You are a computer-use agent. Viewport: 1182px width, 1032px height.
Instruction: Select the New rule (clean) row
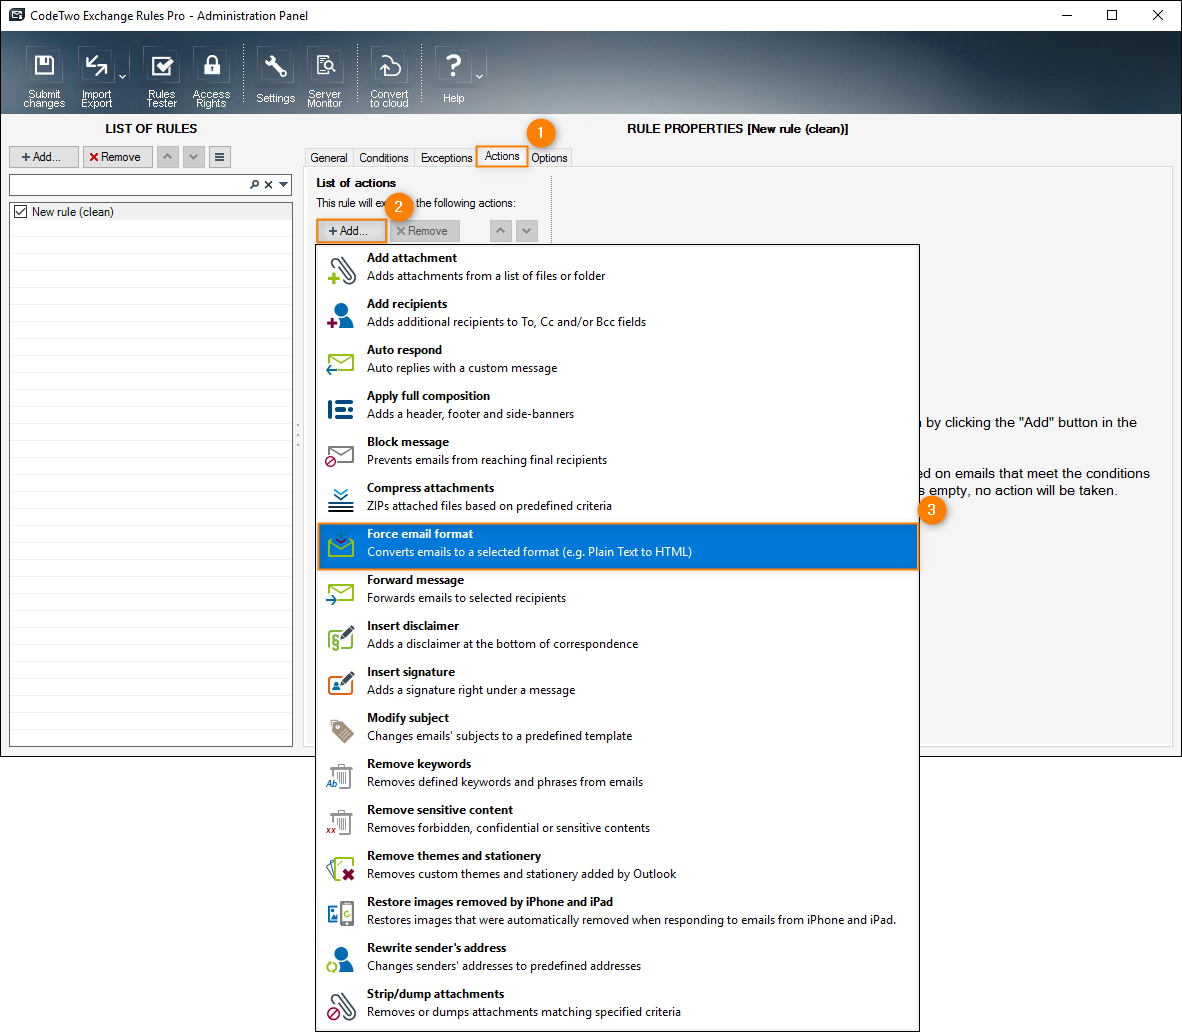151,212
